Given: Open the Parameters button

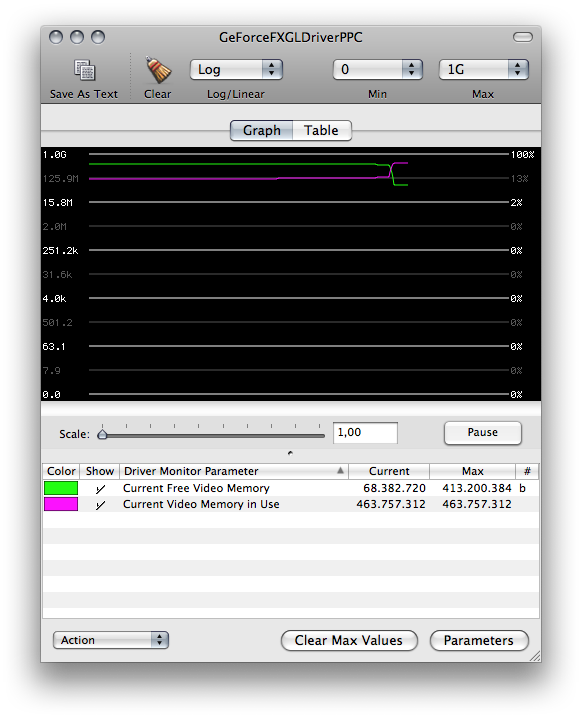Looking at the screenshot, I should pyautogui.click(x=479, y=640).
